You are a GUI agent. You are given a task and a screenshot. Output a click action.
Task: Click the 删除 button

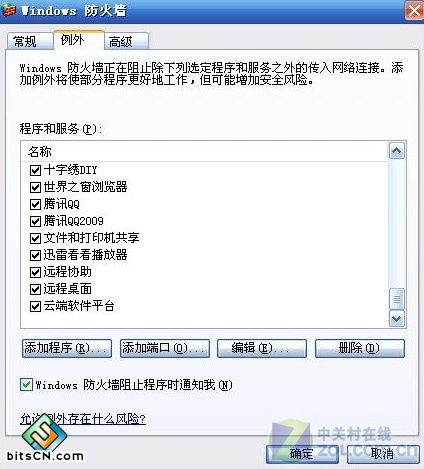click(360, 348)
